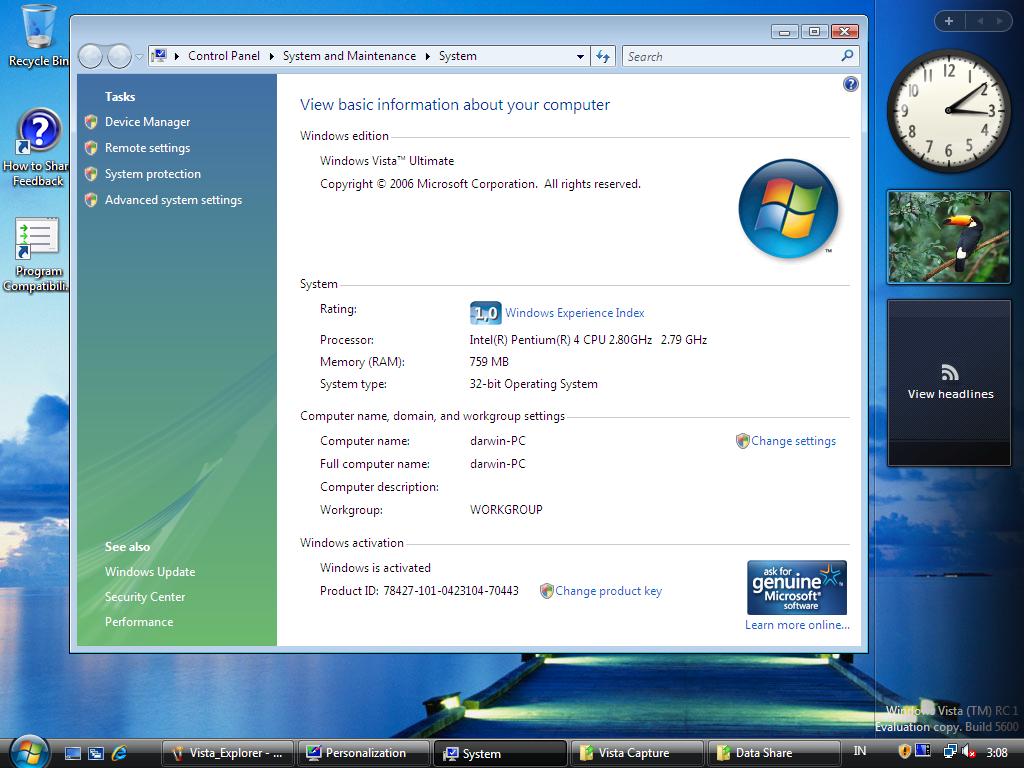
Task: Click the Genuine Microsoft software badge
Action: 796,587
